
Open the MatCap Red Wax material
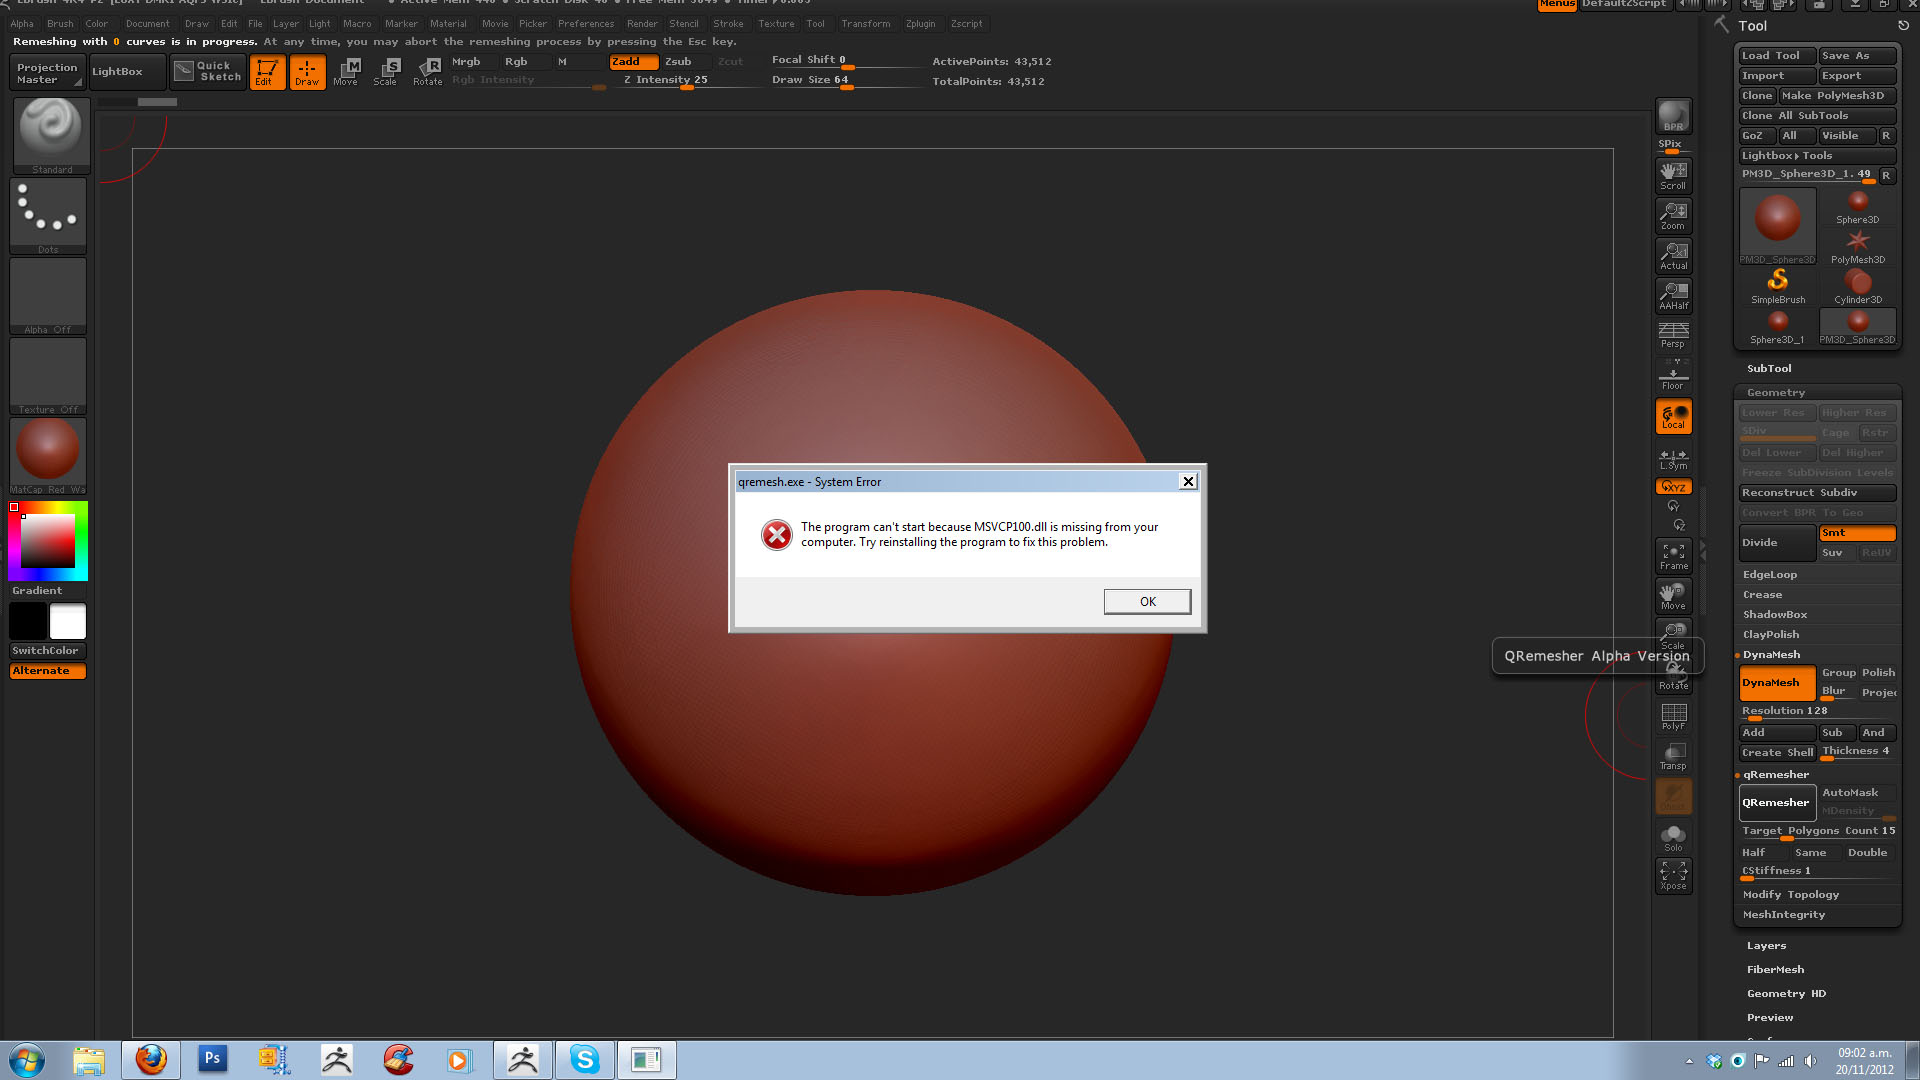[x=48, y=456]
